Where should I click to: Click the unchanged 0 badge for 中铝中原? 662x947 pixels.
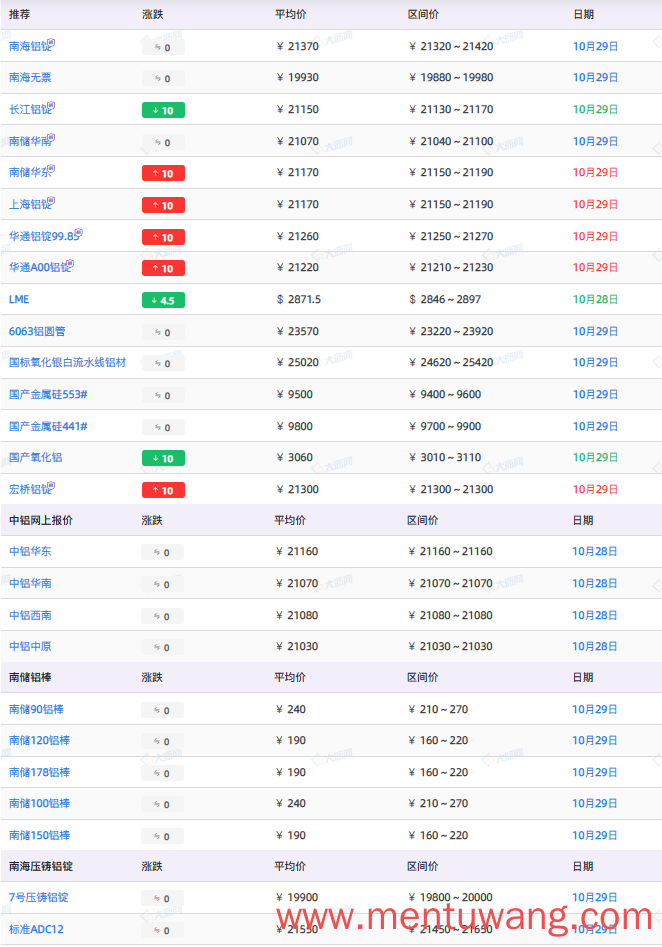(x=162, y=647)
